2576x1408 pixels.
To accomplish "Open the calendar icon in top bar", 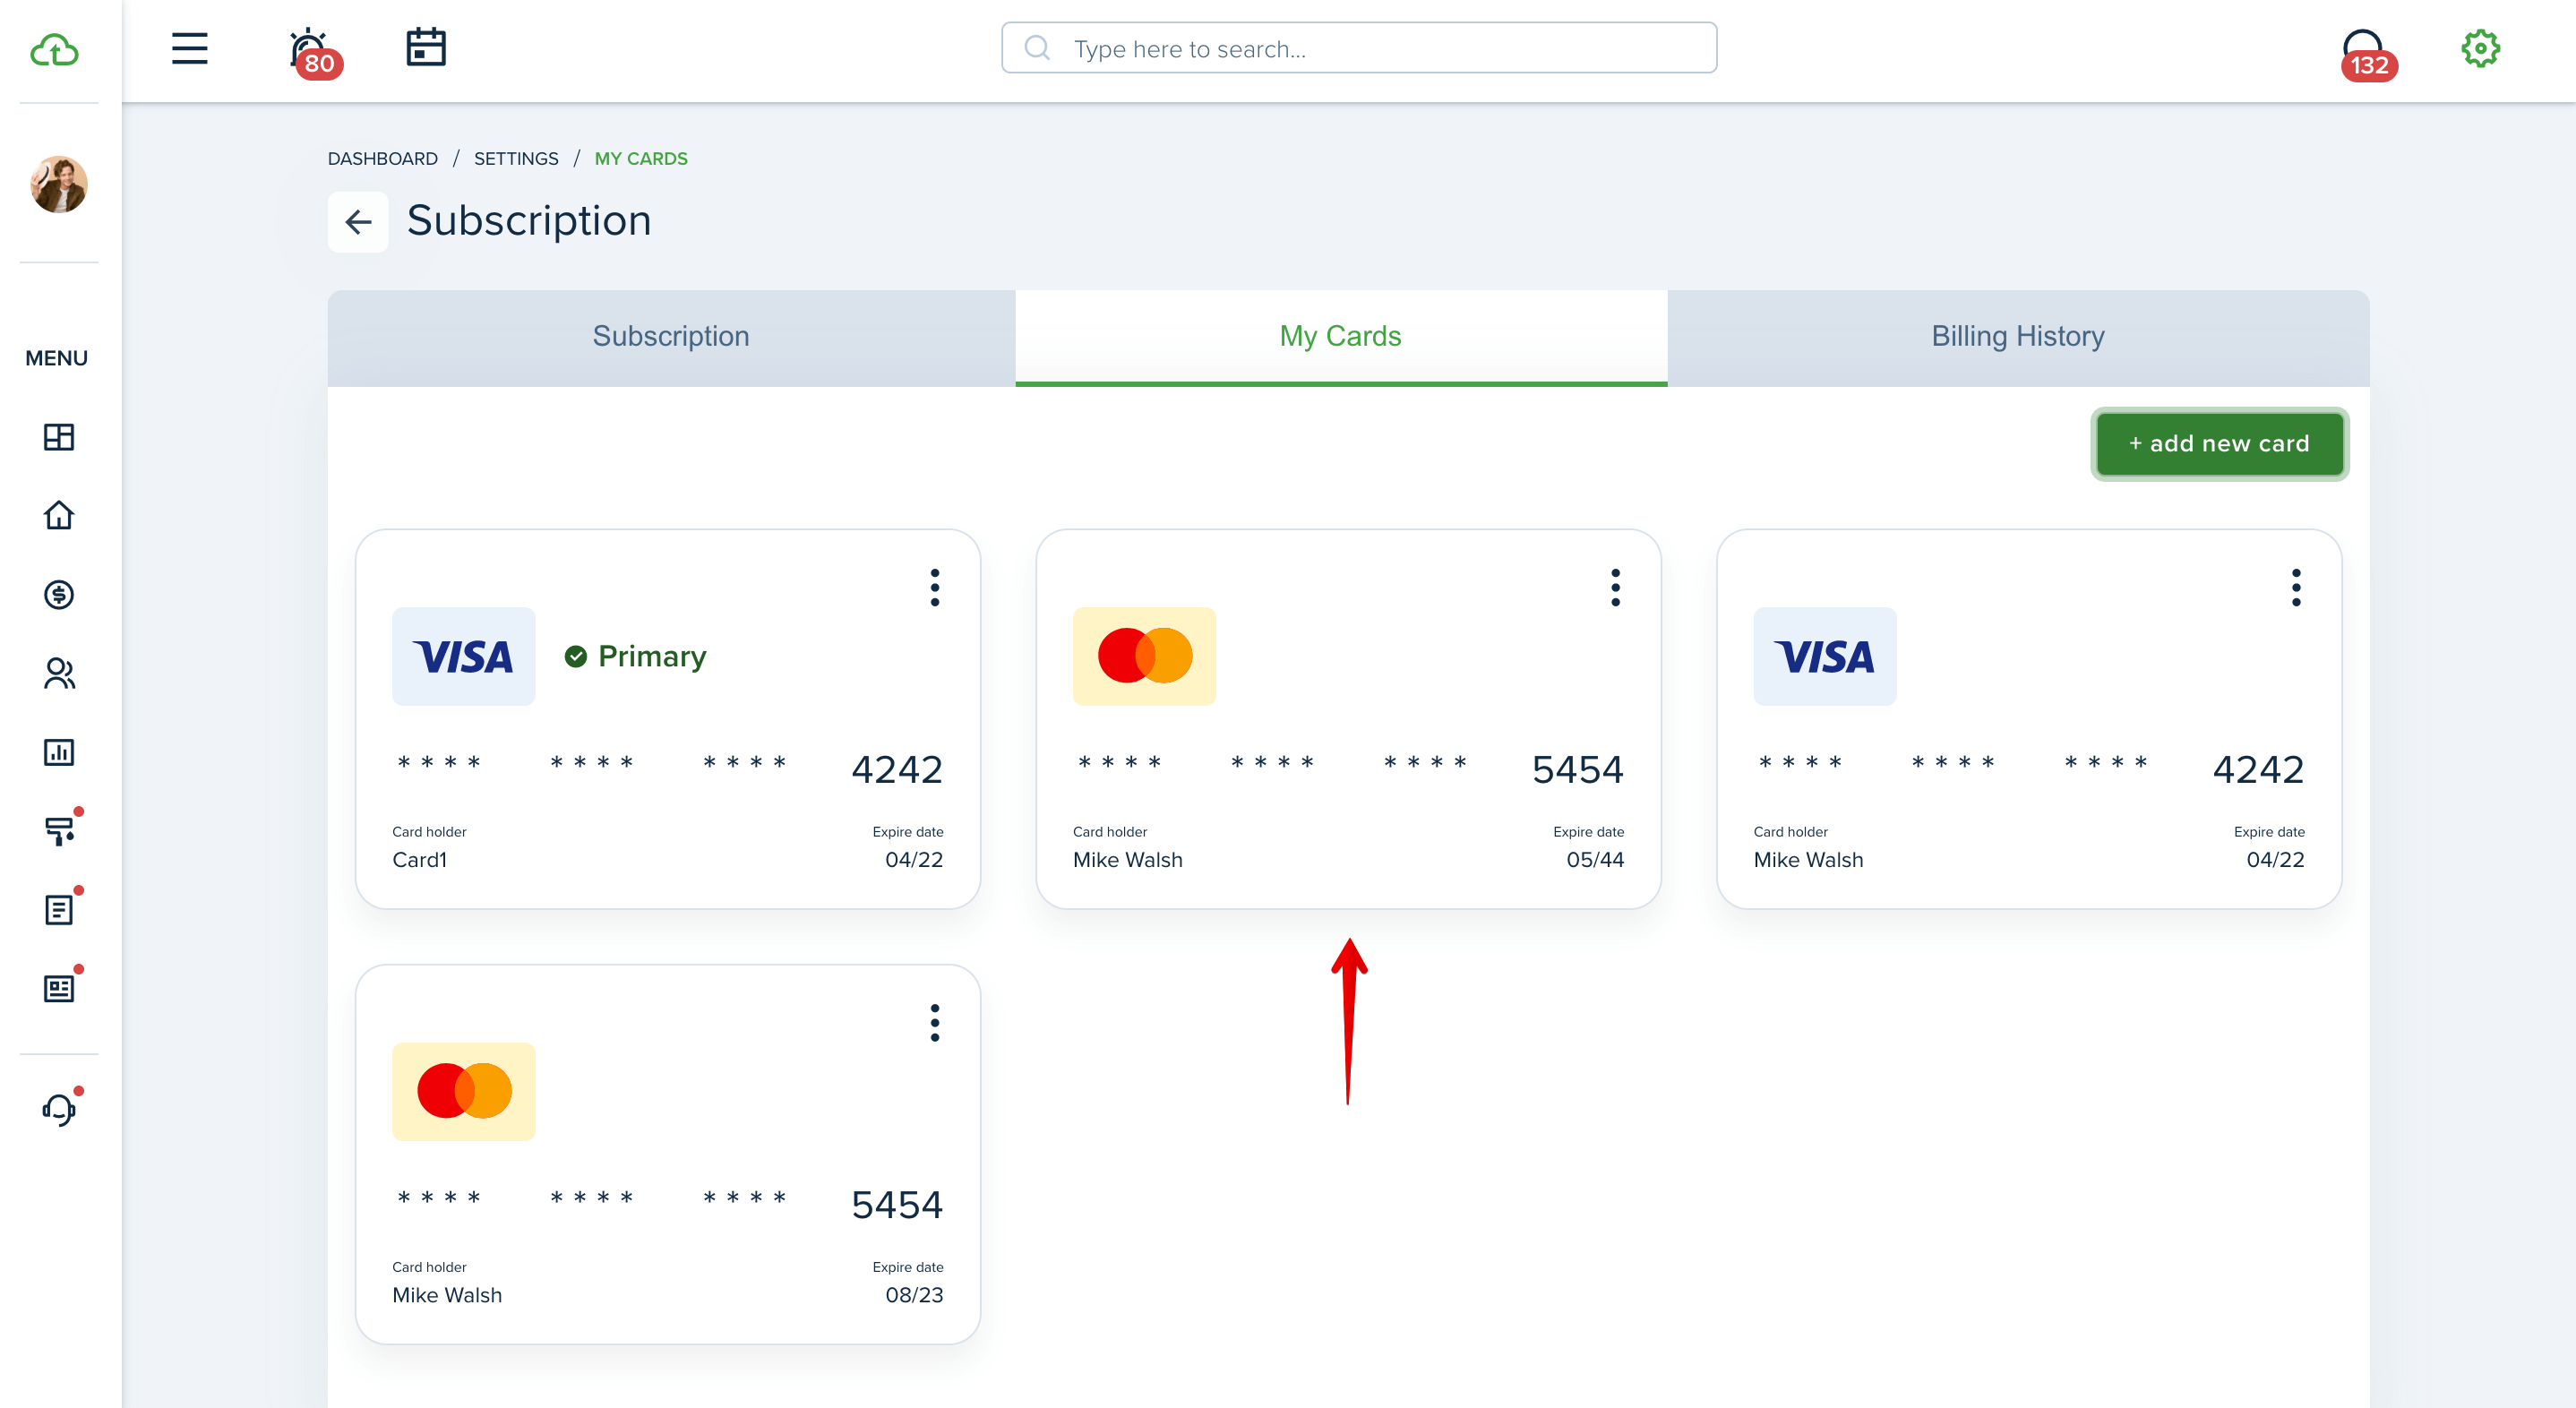I will point(426,47).
